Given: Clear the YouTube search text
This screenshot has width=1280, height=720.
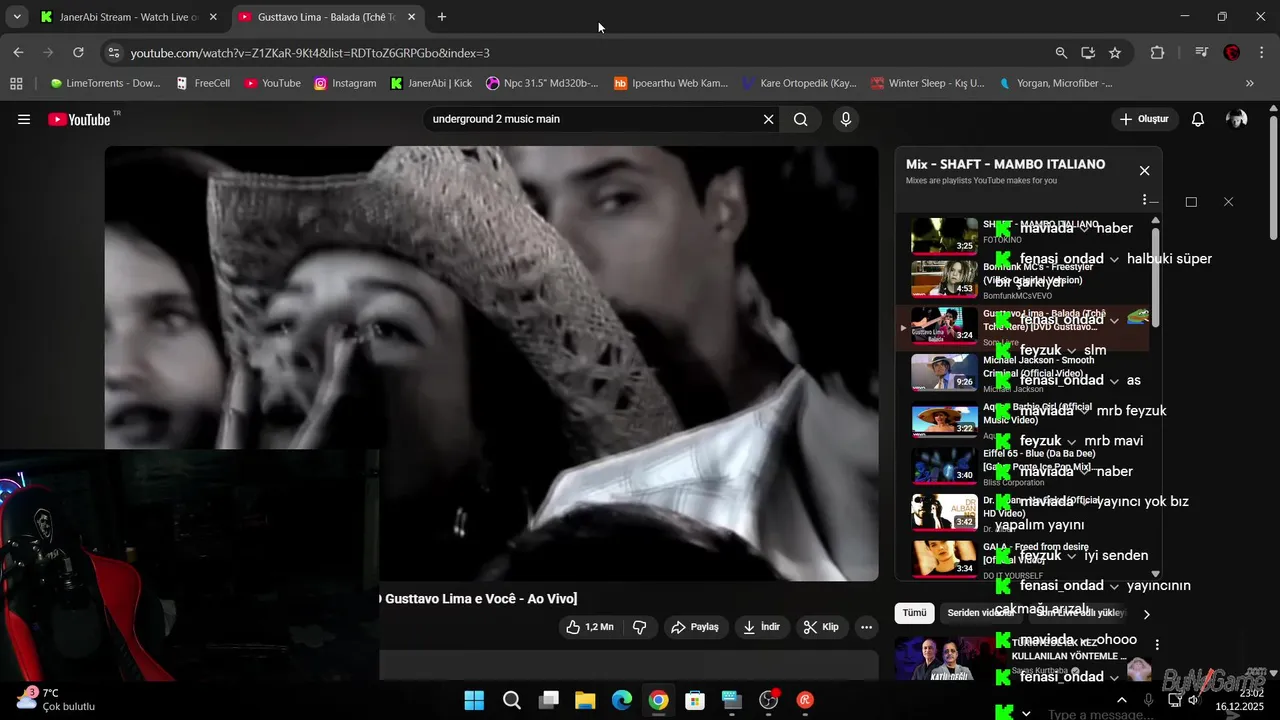Looking at the screenshot, I should point(768,119).
